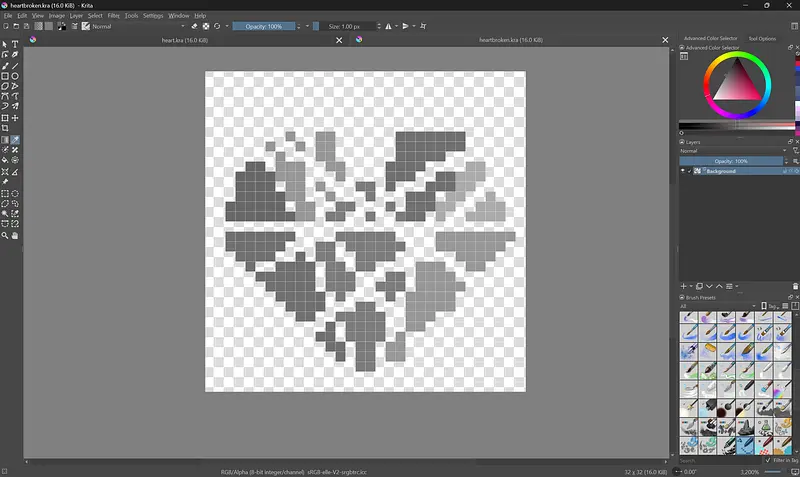Switch to the Tool Options tab
This screenshot has width=800, height=477.
tap(760, 39)
